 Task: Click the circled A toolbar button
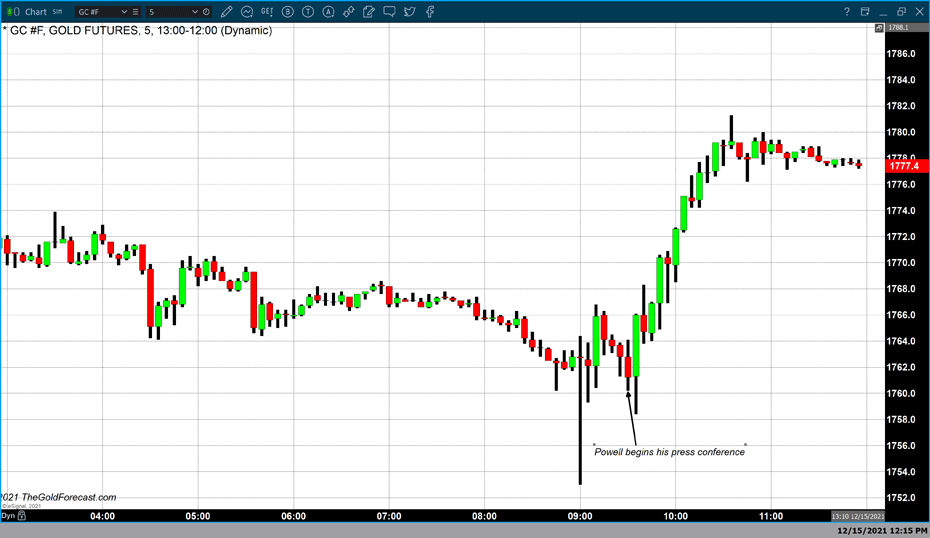tap(328, 12)
